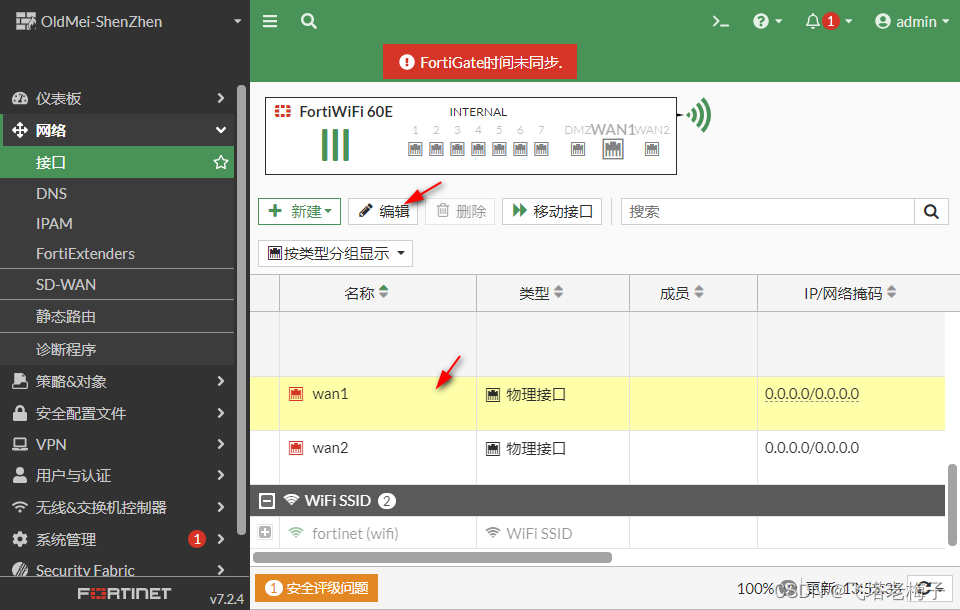Expand the 策略&对象 menu
Image resolution: width=960 pixels, height=610 pixels.
pos(117,382)
